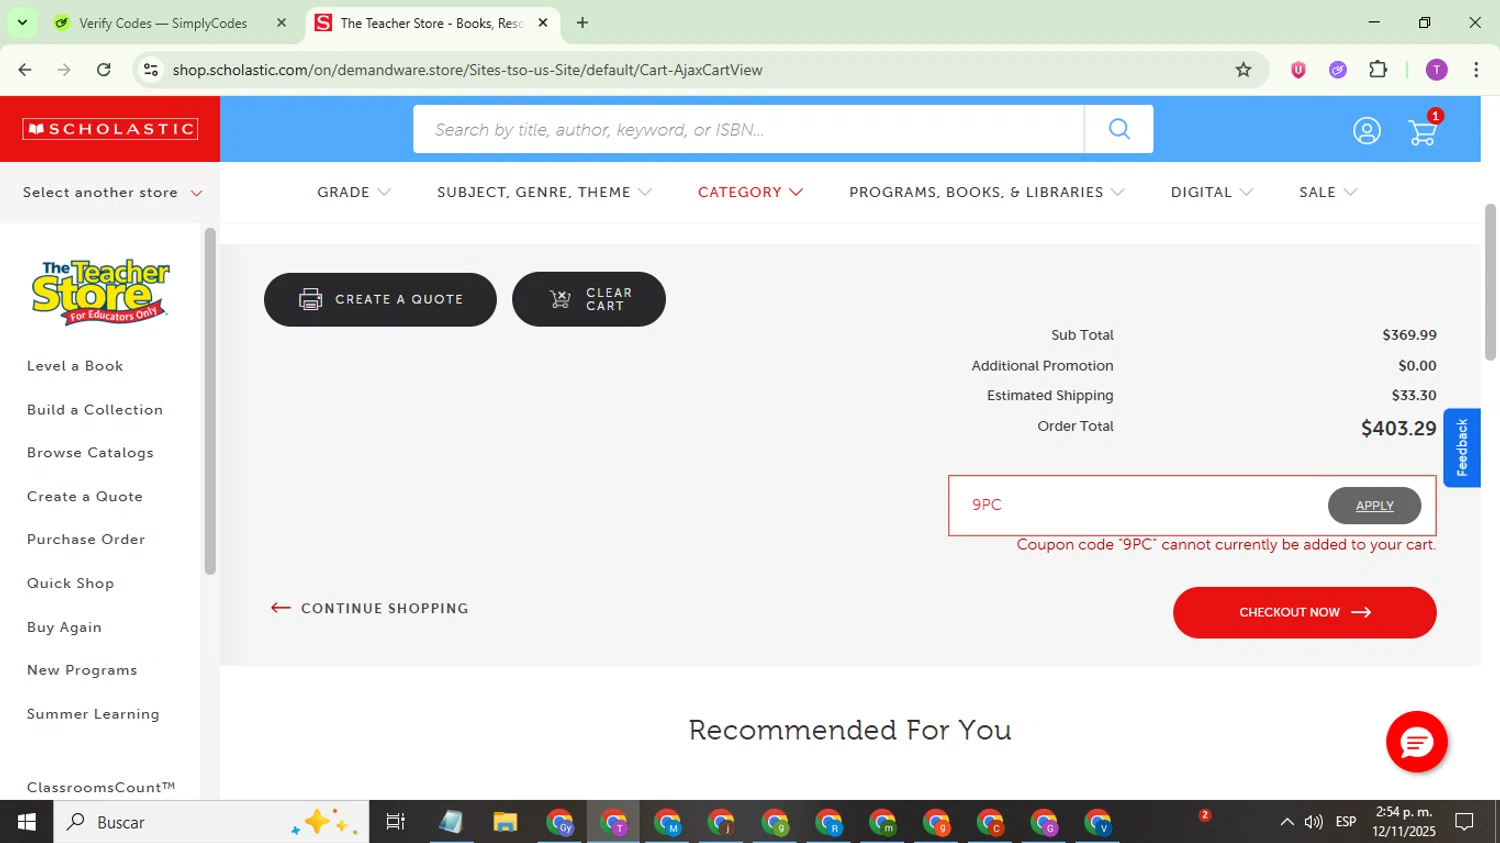Open the account profile icon

coord(1366,131)
